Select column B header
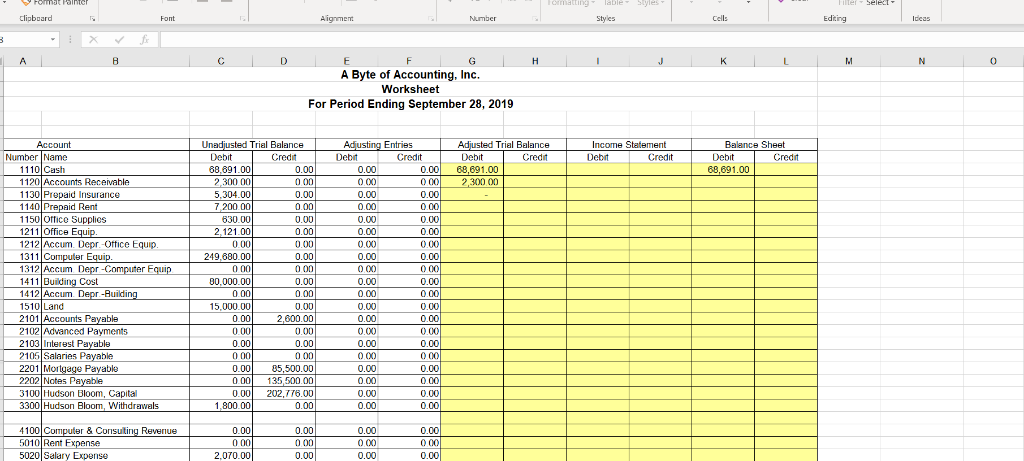Image resolution: width=1024 pixels, height=461 pixels. pos(116,61)
